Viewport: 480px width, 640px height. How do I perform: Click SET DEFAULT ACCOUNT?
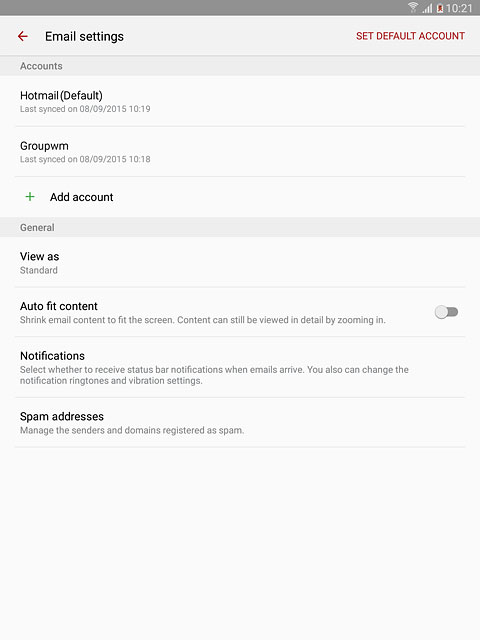[x=410, y=36]
